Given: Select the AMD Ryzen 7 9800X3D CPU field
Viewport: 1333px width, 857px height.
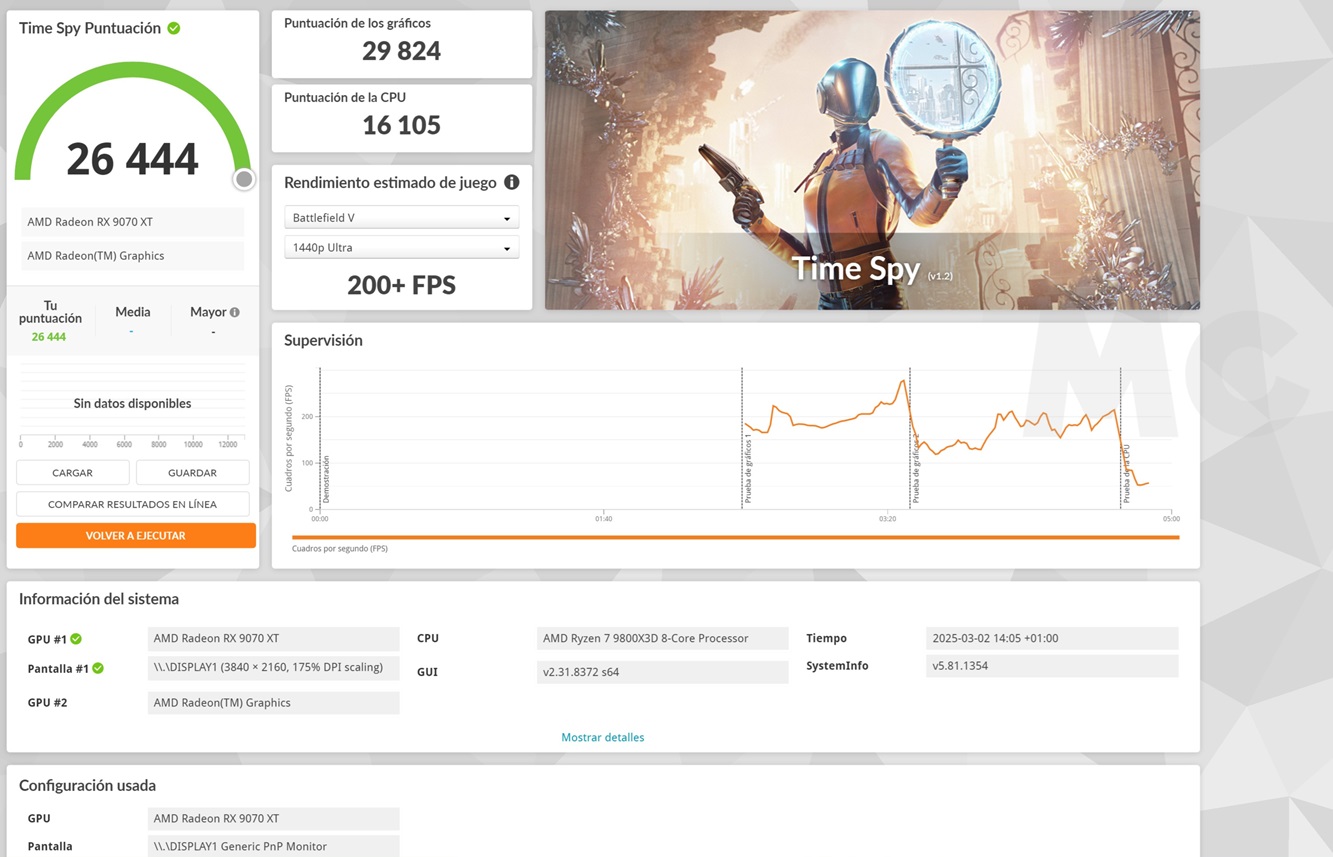Looking at the screenshot, I should click(662, 638).
